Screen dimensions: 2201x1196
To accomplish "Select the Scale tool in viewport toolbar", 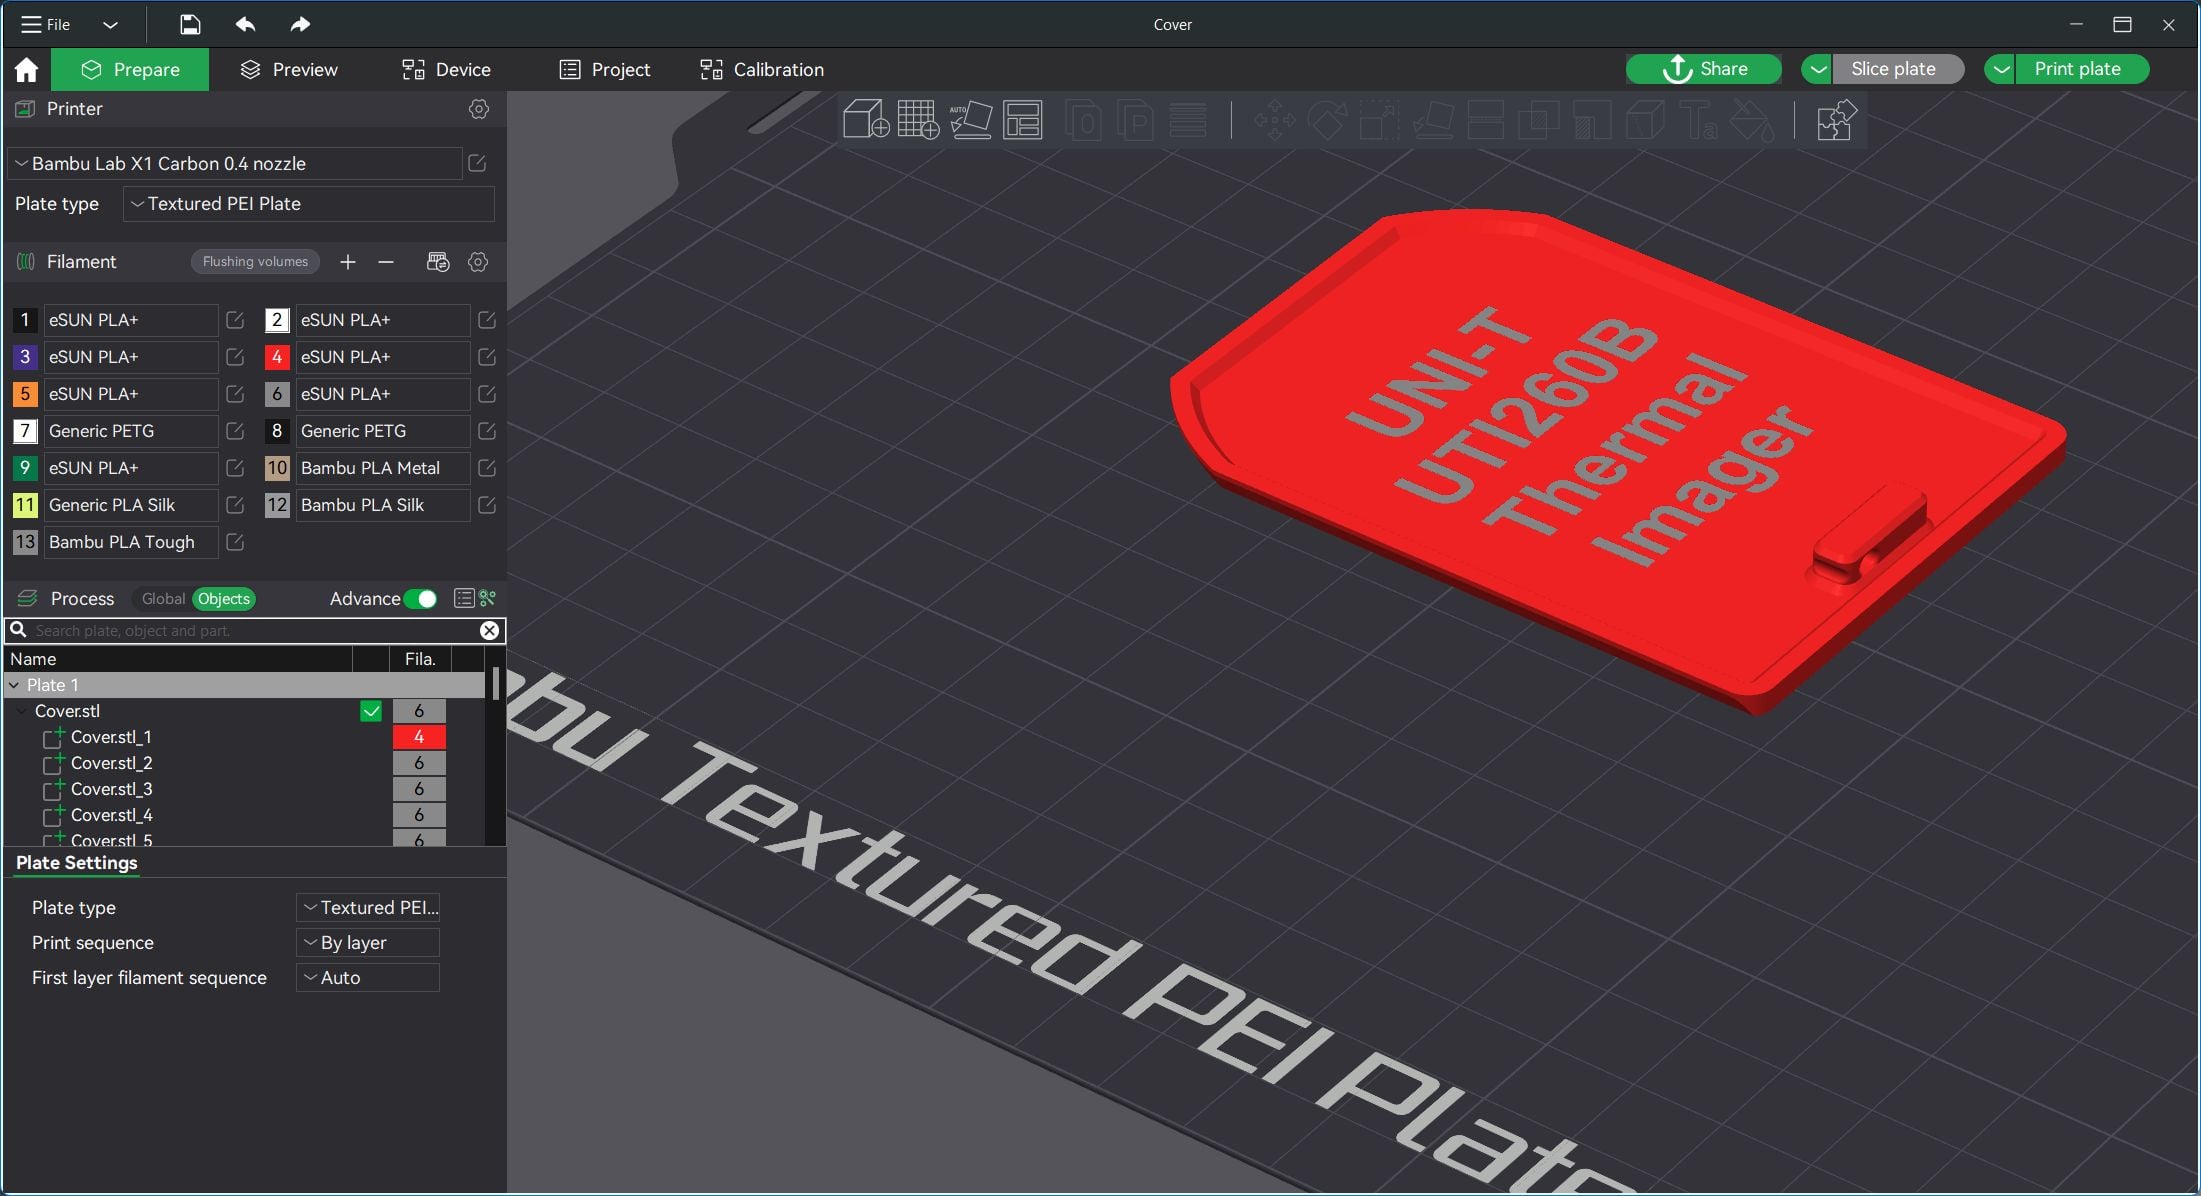I will (1379, 122).
